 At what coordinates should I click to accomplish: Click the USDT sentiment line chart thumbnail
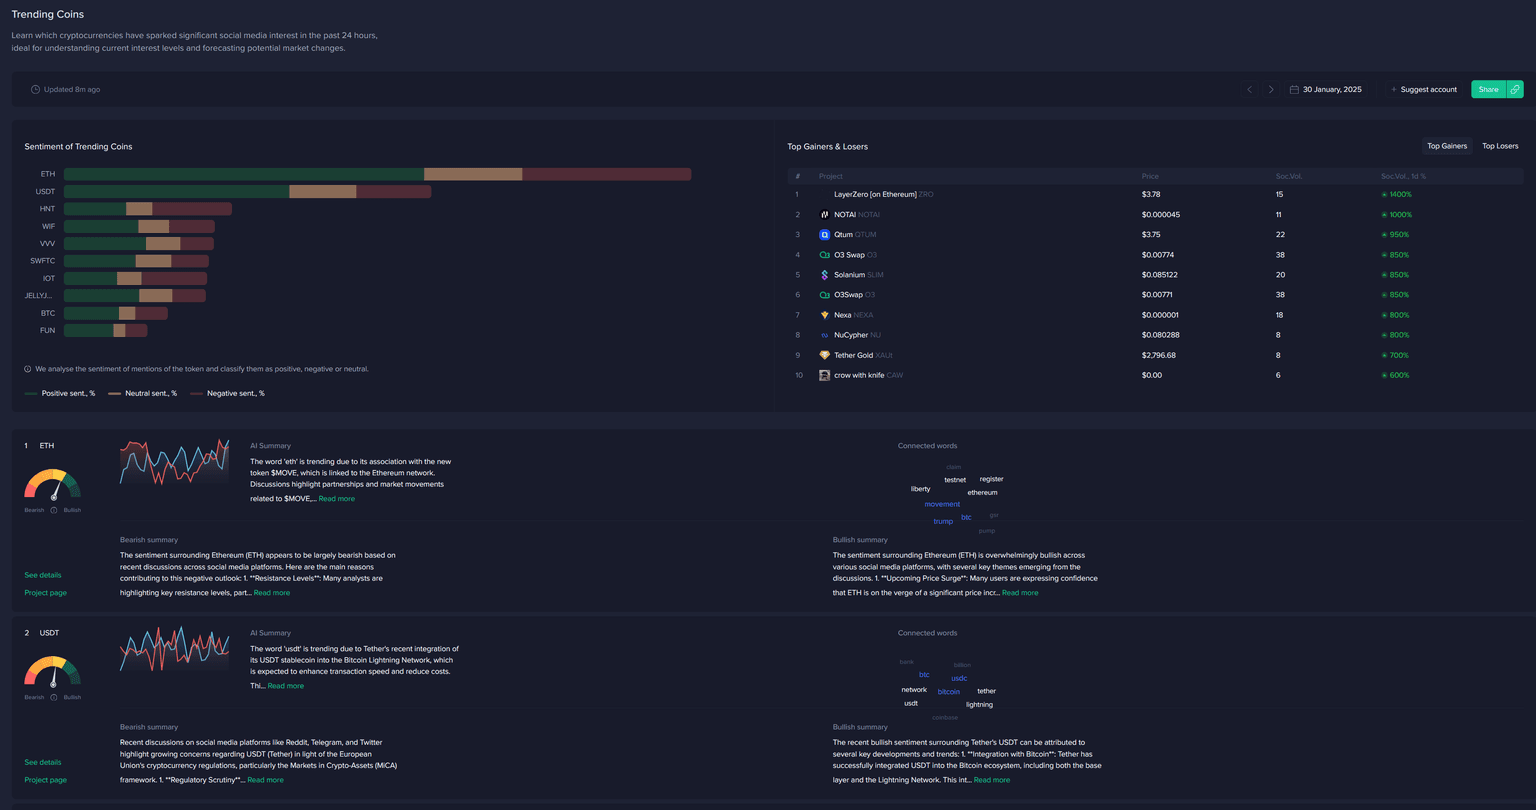174,650
